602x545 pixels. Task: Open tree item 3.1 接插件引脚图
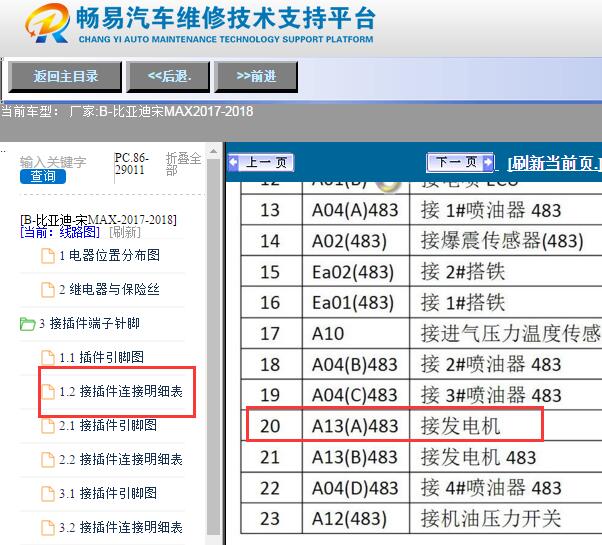point(108,493)
